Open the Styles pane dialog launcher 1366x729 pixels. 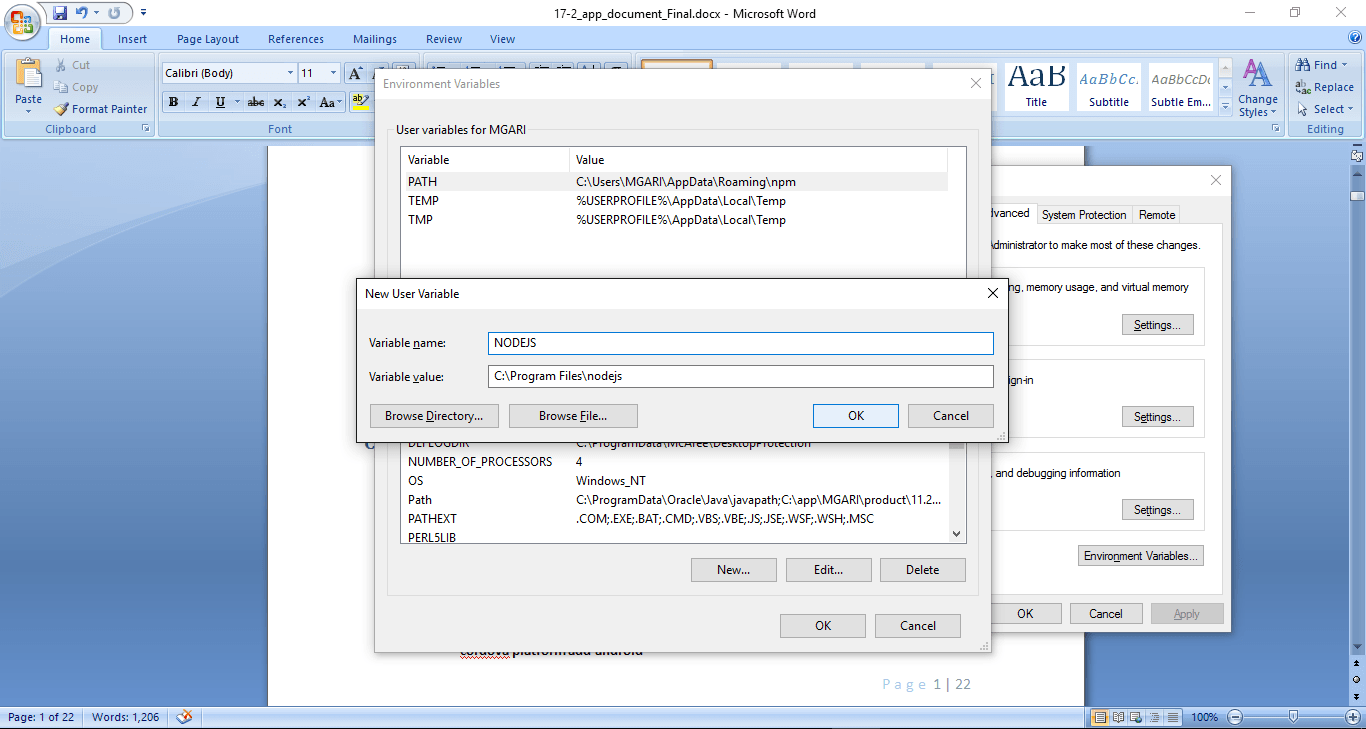(x=1278, y=129)
